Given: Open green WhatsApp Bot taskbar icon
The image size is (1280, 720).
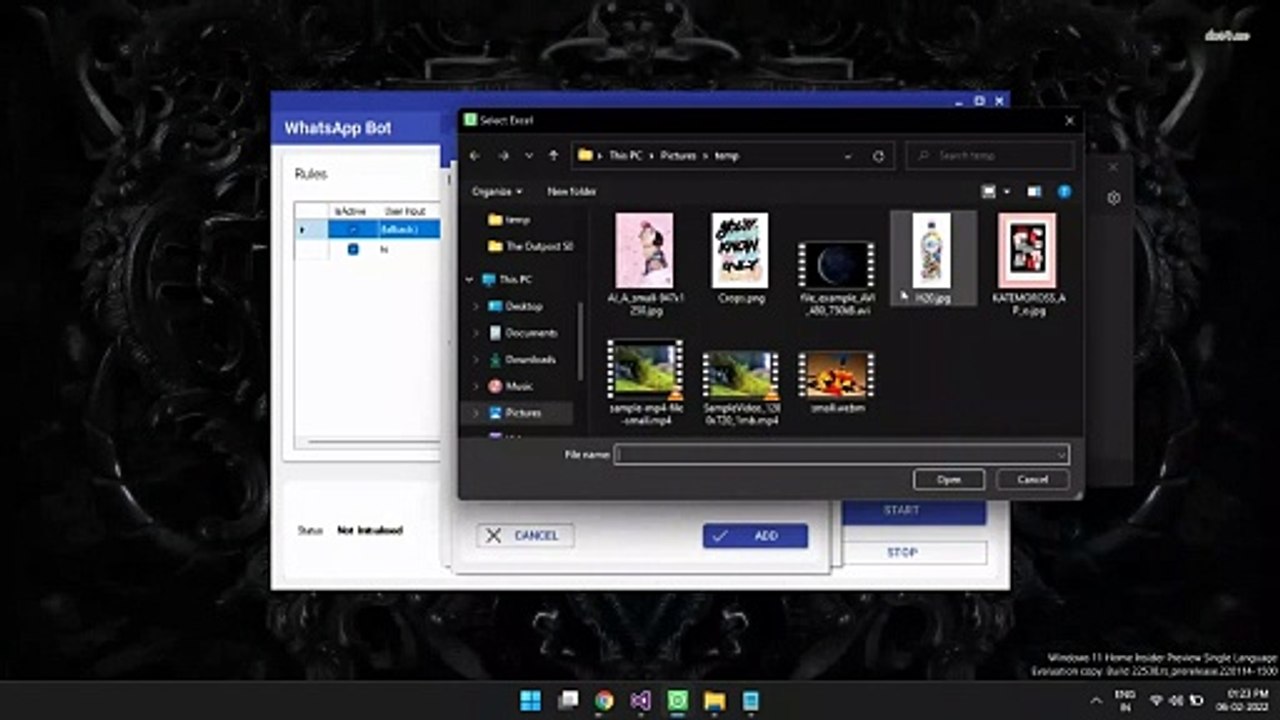Looking at the screenshot, I should 678,700.
